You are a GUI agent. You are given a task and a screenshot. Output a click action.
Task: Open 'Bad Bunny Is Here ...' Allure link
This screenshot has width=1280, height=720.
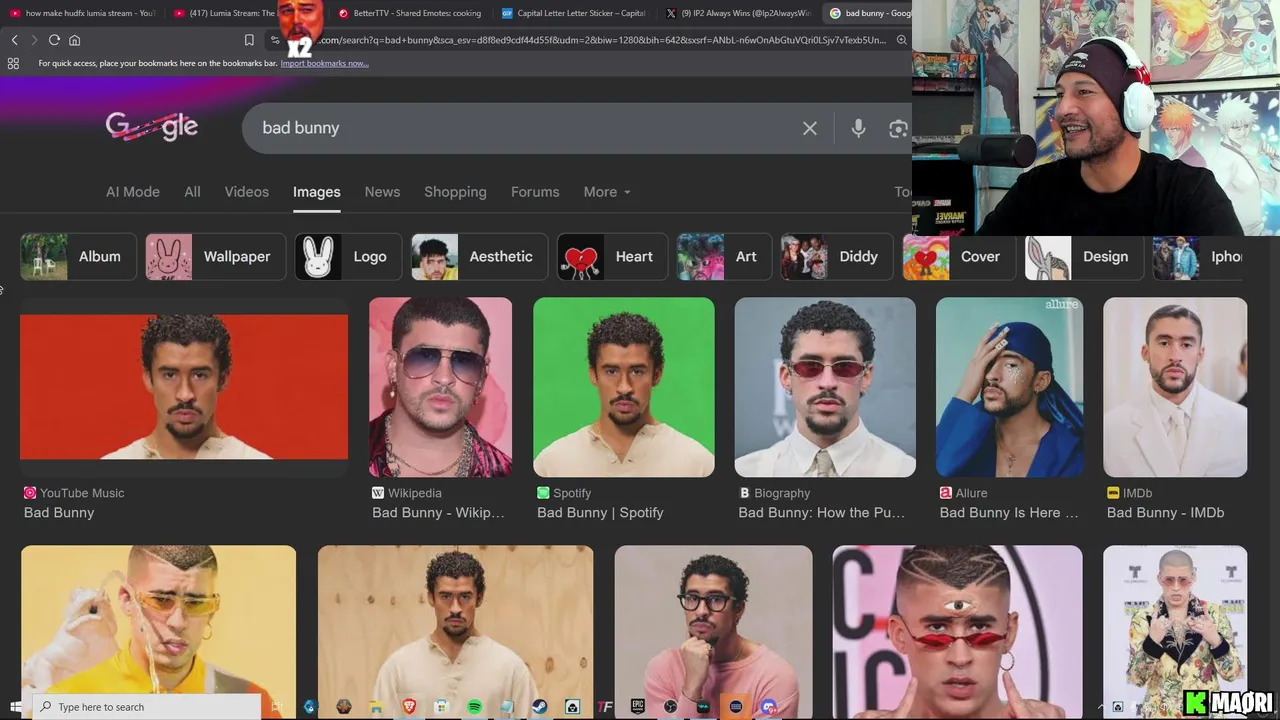[1009, 513]
